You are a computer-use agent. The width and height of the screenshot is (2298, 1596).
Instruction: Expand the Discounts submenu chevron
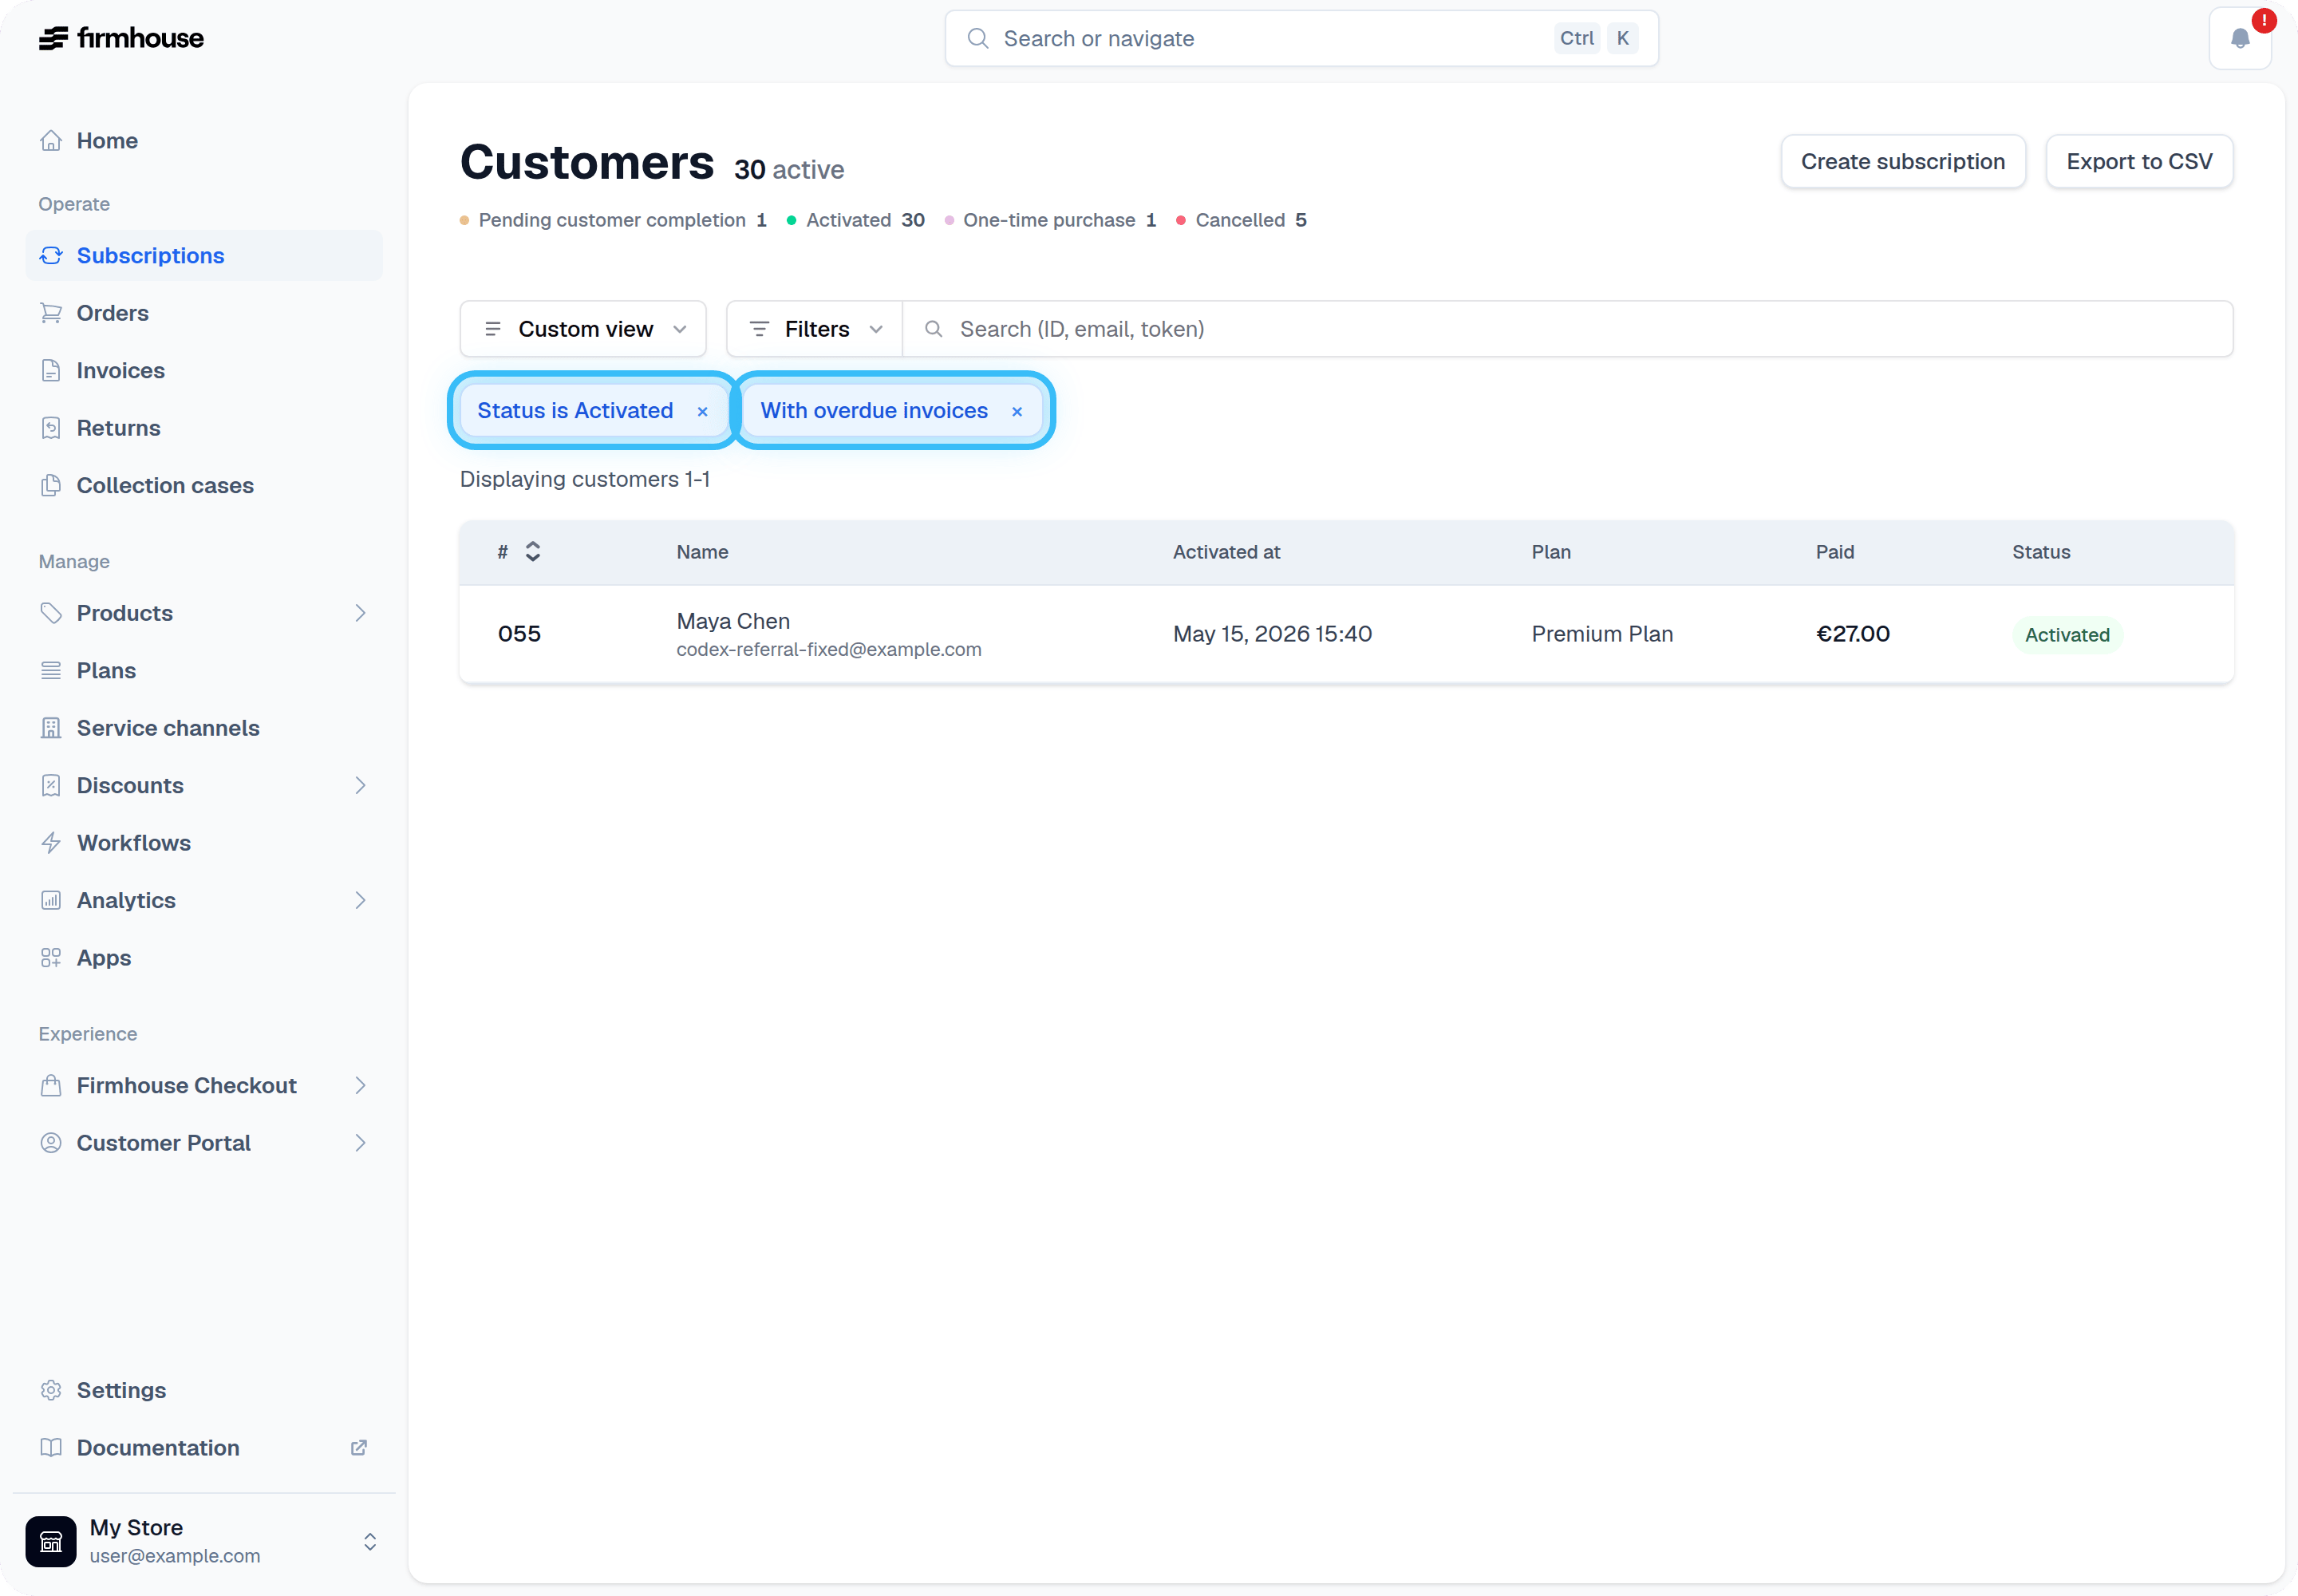tap(361, 786)
